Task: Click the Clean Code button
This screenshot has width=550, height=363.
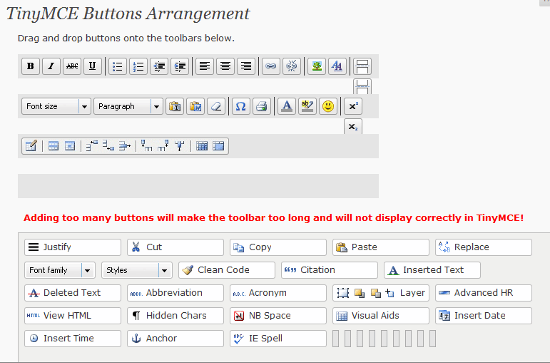Action: click(227, 270)
